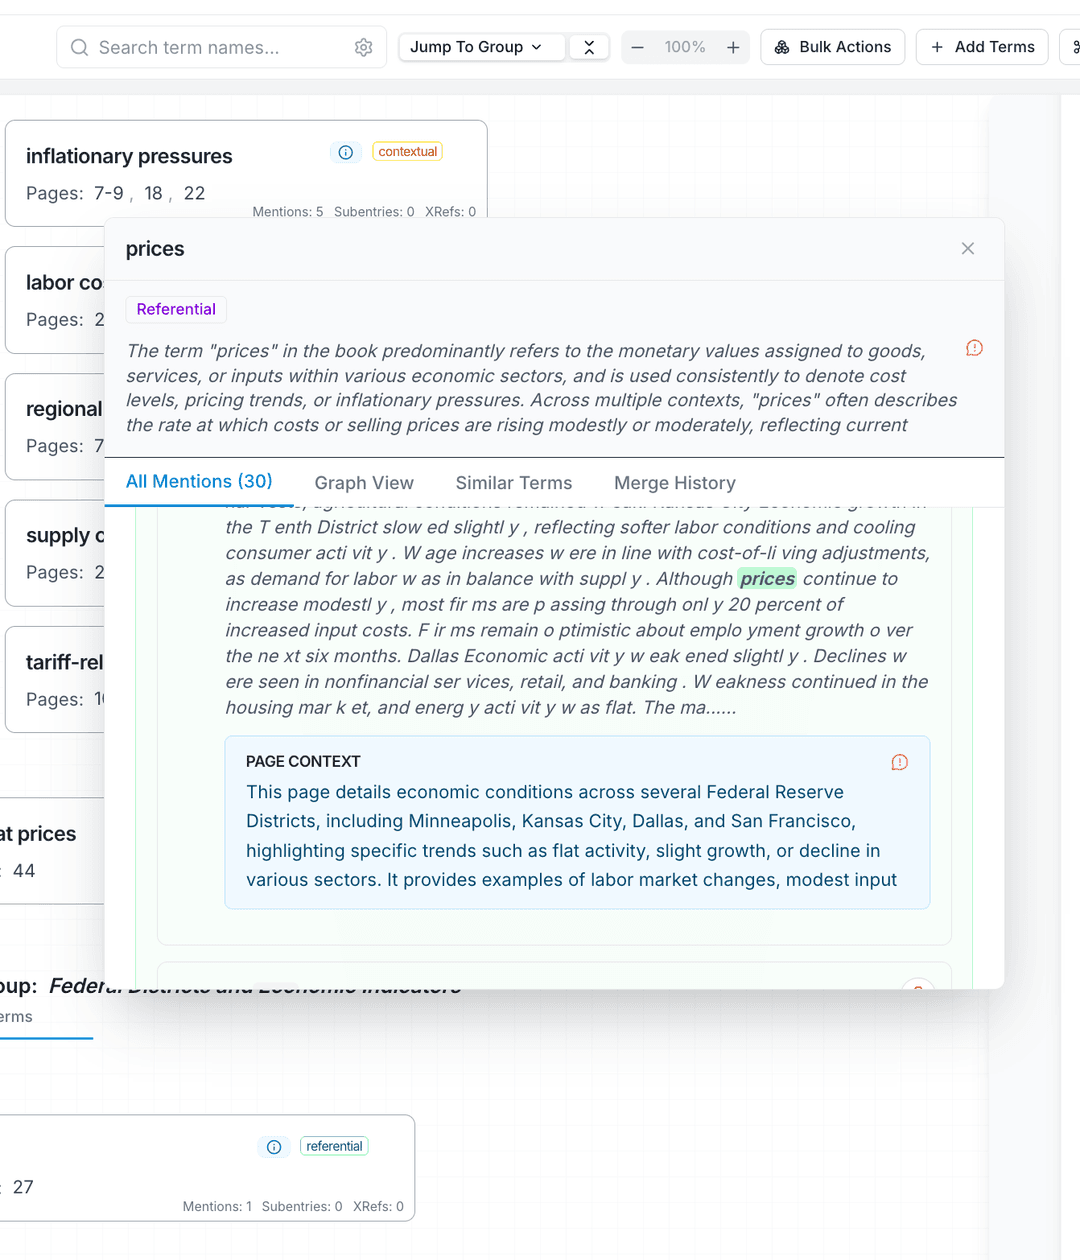Select the Similar Terms tab

click(x=513, y=483)
